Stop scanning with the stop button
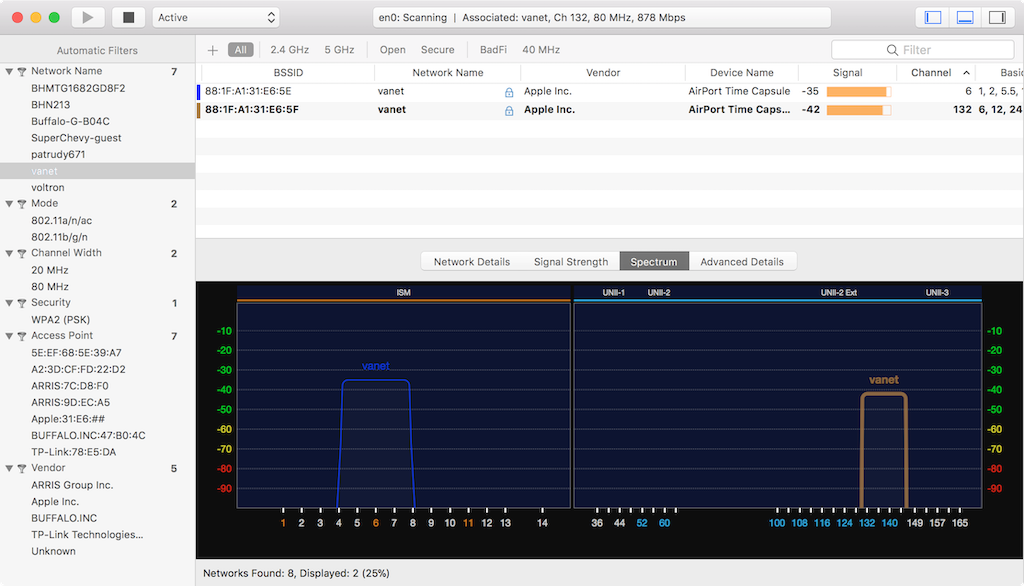 pyautogui.click(x=129, y=18)
